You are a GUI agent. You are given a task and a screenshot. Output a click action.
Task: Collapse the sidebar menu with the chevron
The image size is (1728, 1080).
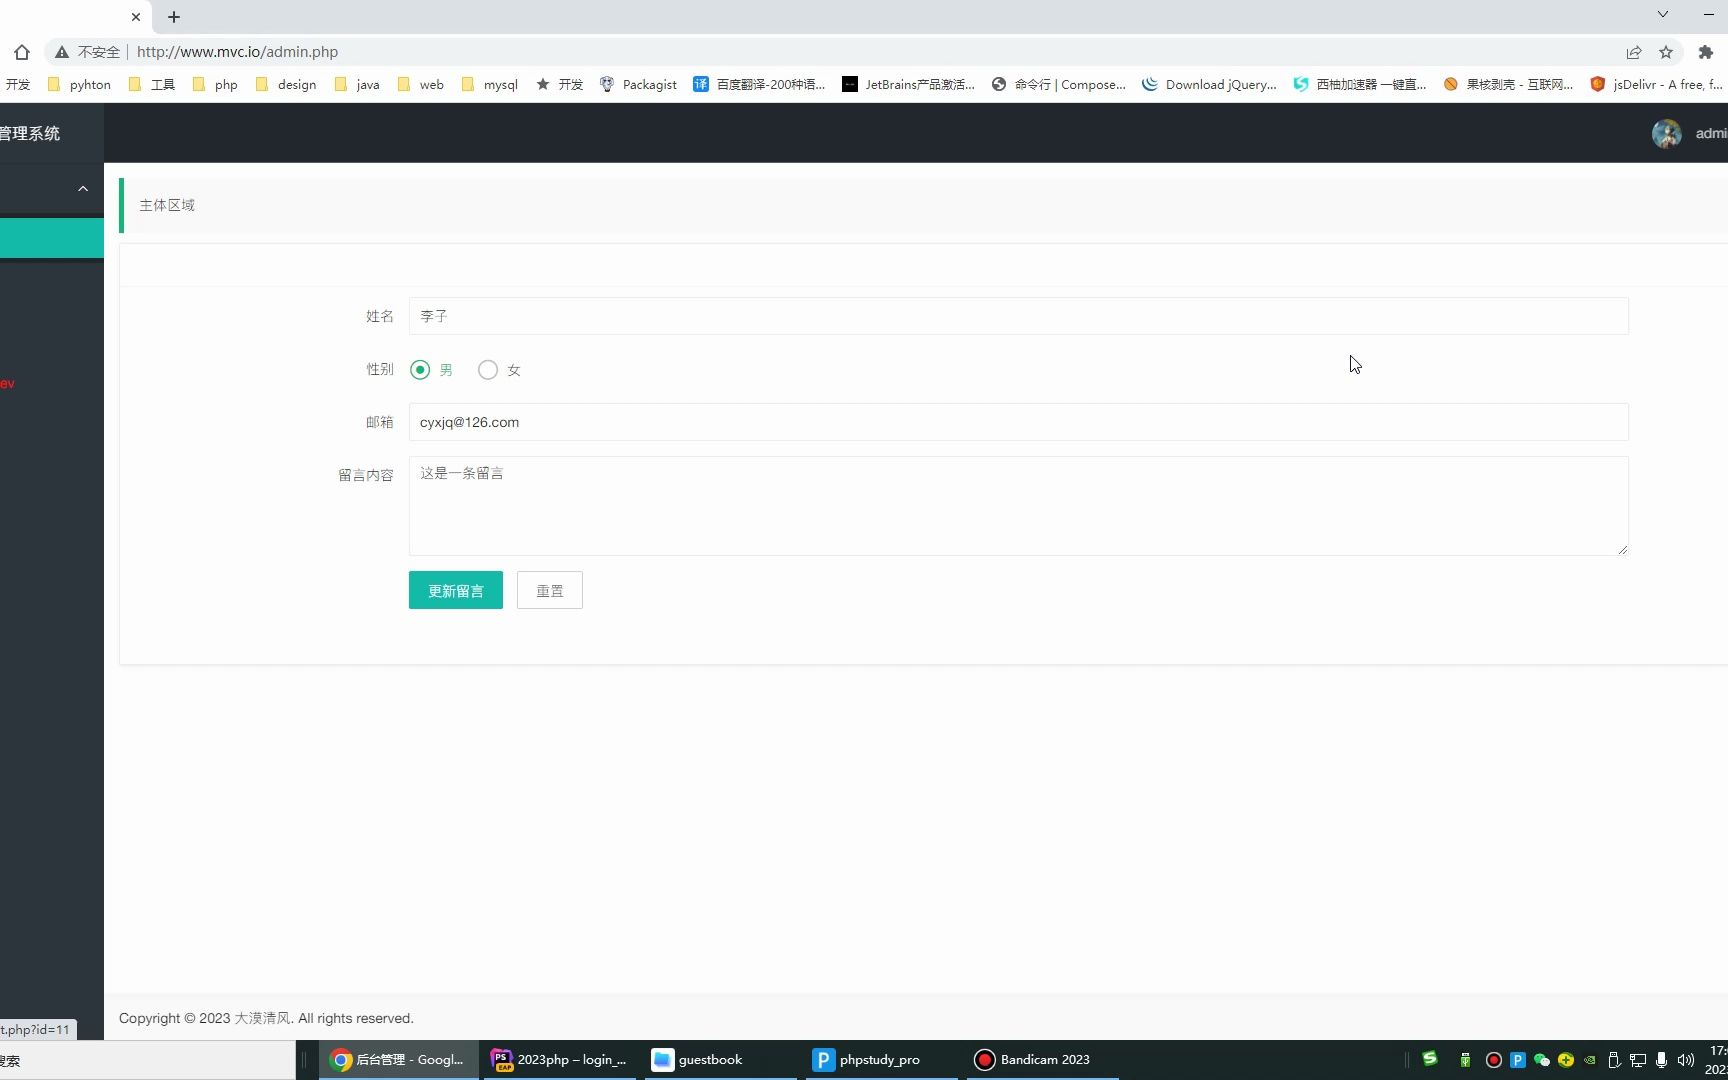point(83,188)
